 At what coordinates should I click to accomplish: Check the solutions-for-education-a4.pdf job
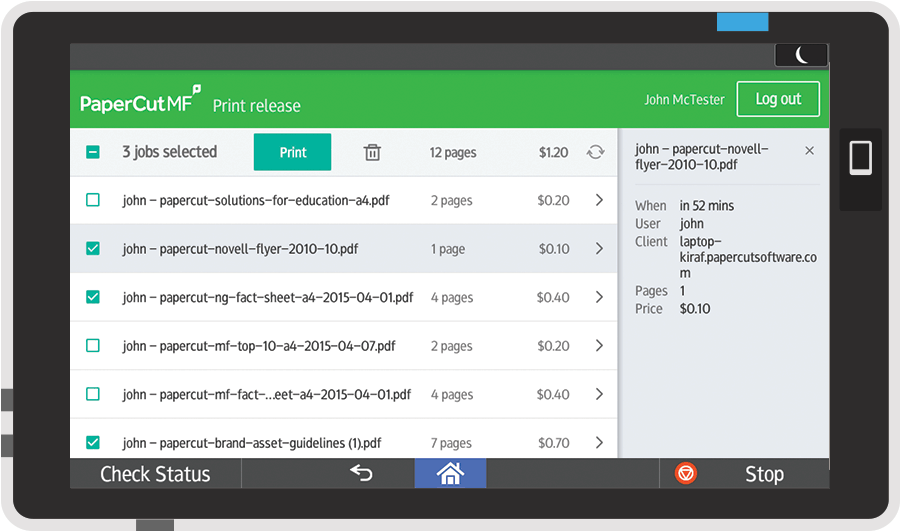(x=93, y=200)
